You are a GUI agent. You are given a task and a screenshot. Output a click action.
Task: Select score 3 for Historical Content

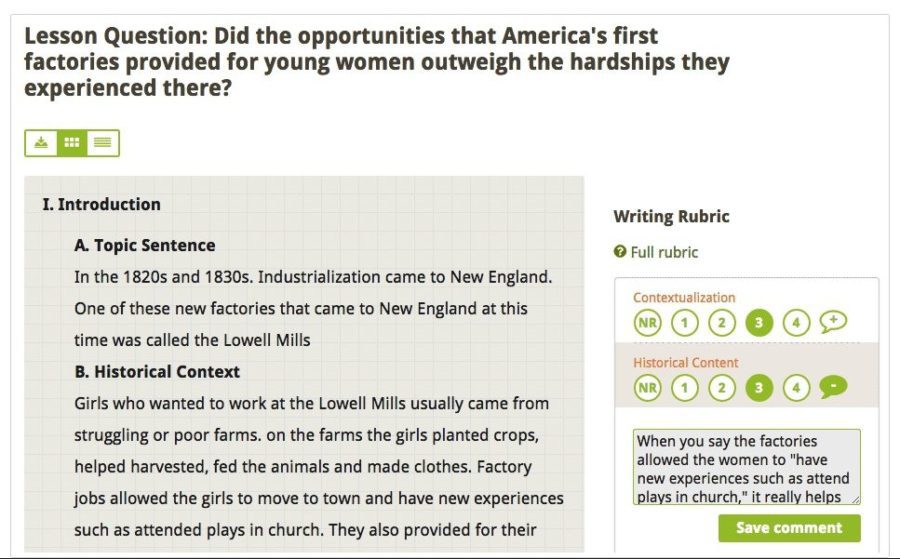(x=759, y=388)
